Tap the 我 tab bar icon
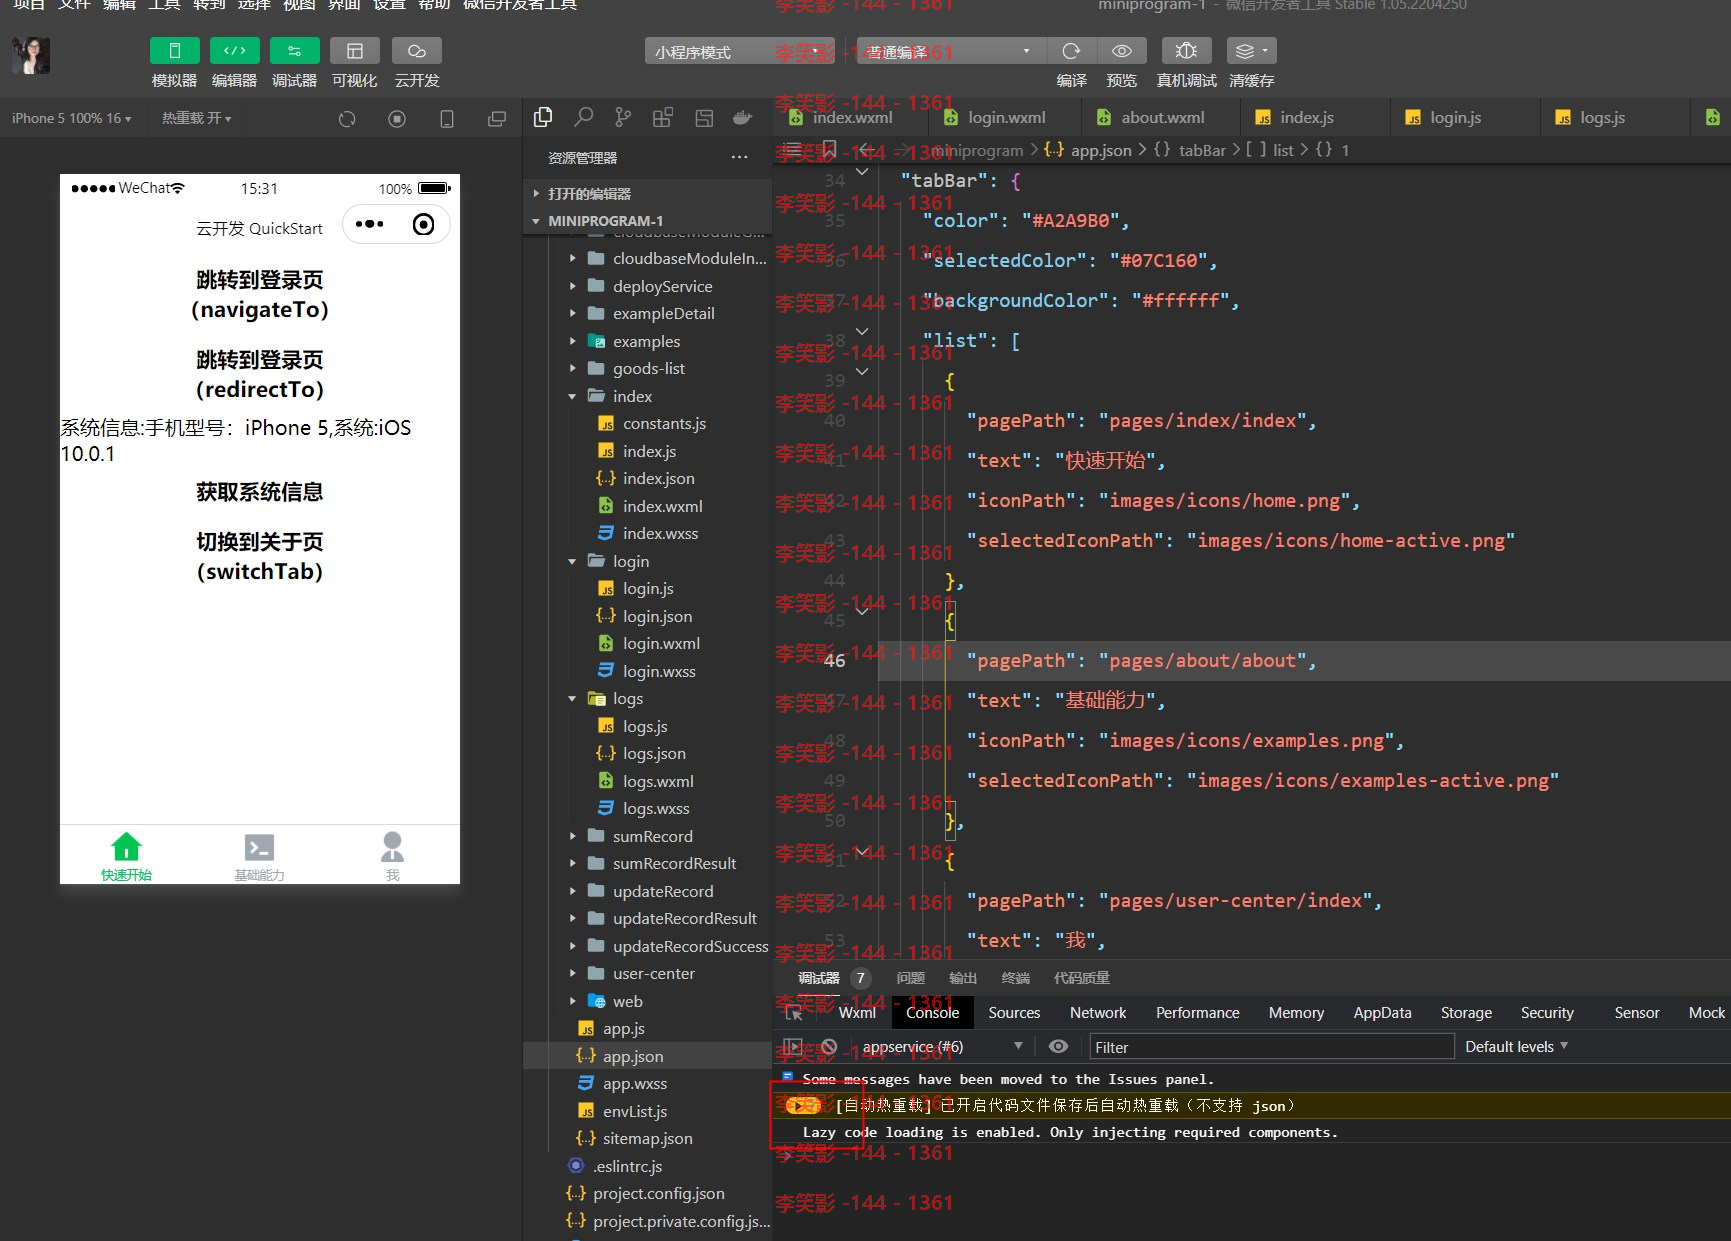Image resolution: width=1731 pixels, height=1241 pixels. point(392,856)
